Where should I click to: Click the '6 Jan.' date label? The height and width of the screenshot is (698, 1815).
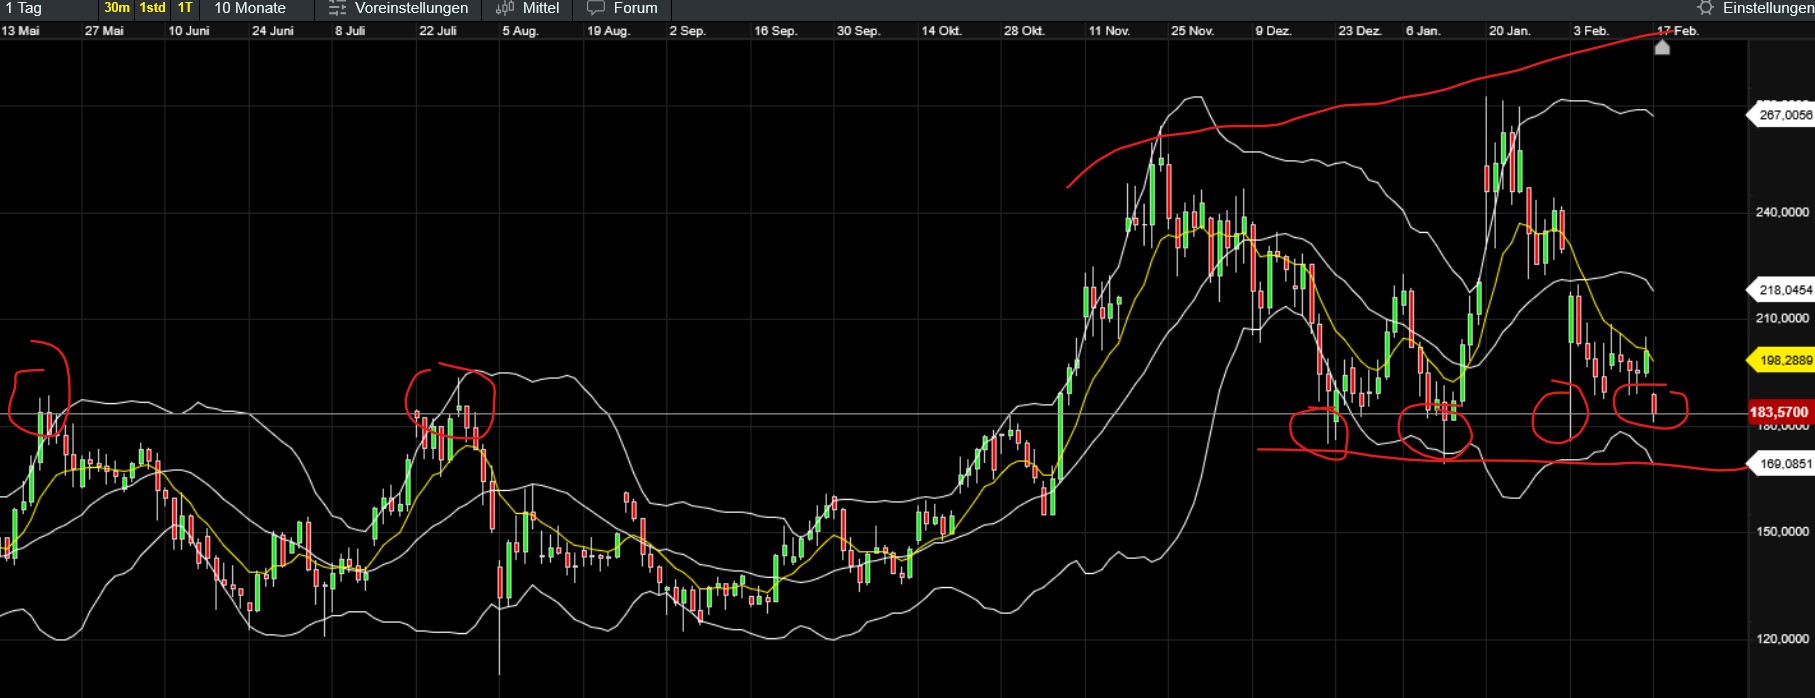(x=1423, y=31)
